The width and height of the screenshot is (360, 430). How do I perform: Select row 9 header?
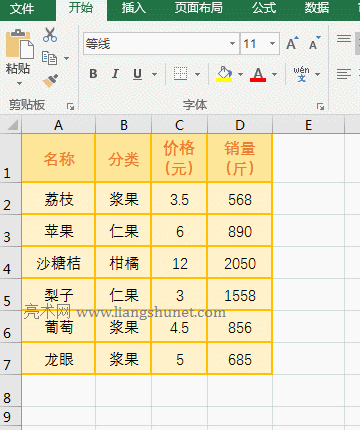(11, 416)
